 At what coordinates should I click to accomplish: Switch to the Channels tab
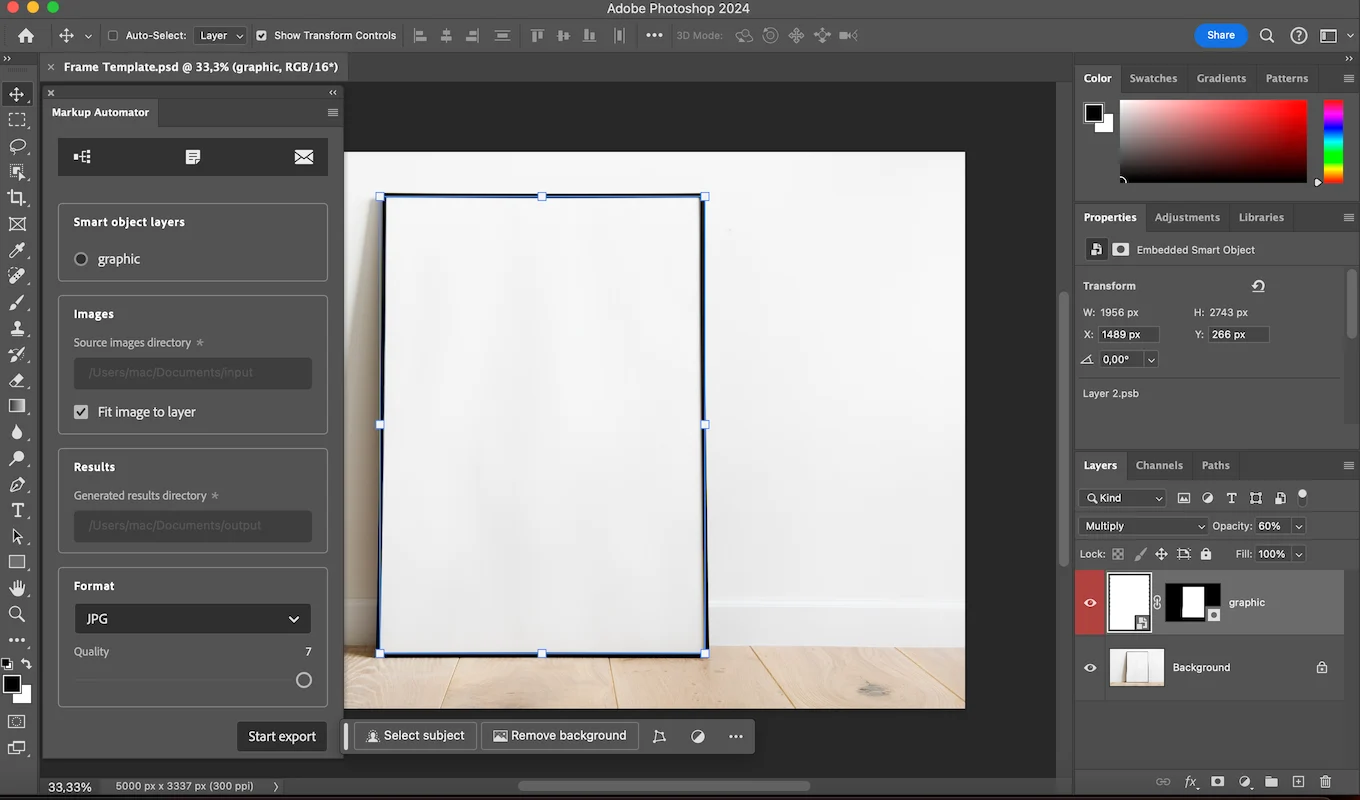(x=1159, y=465)
